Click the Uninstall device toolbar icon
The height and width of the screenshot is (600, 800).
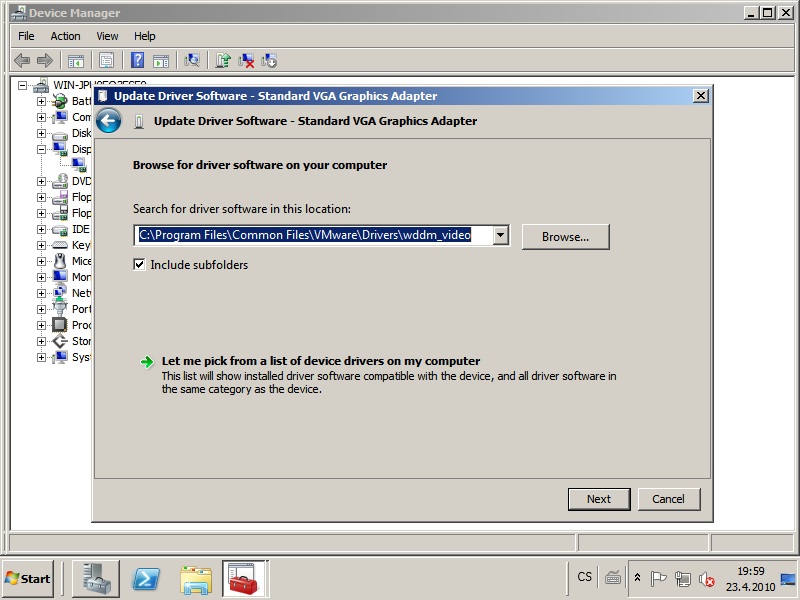[246, 60]
